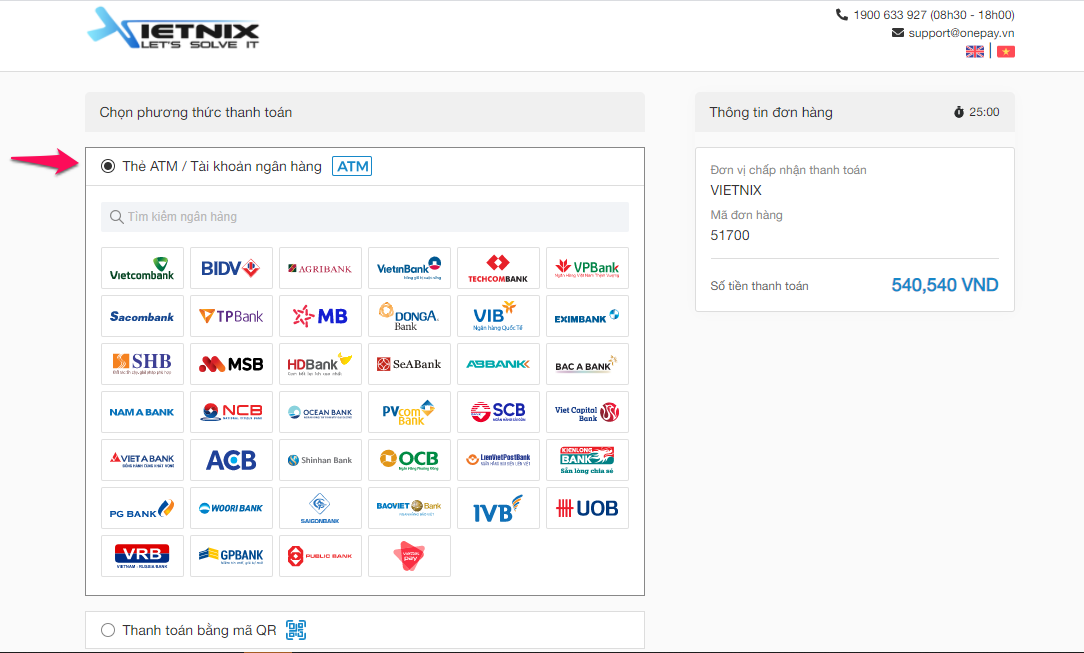Pick the IVB bank logo
Viewport: 1084px width, 653px height.
(x=498, y=509)
